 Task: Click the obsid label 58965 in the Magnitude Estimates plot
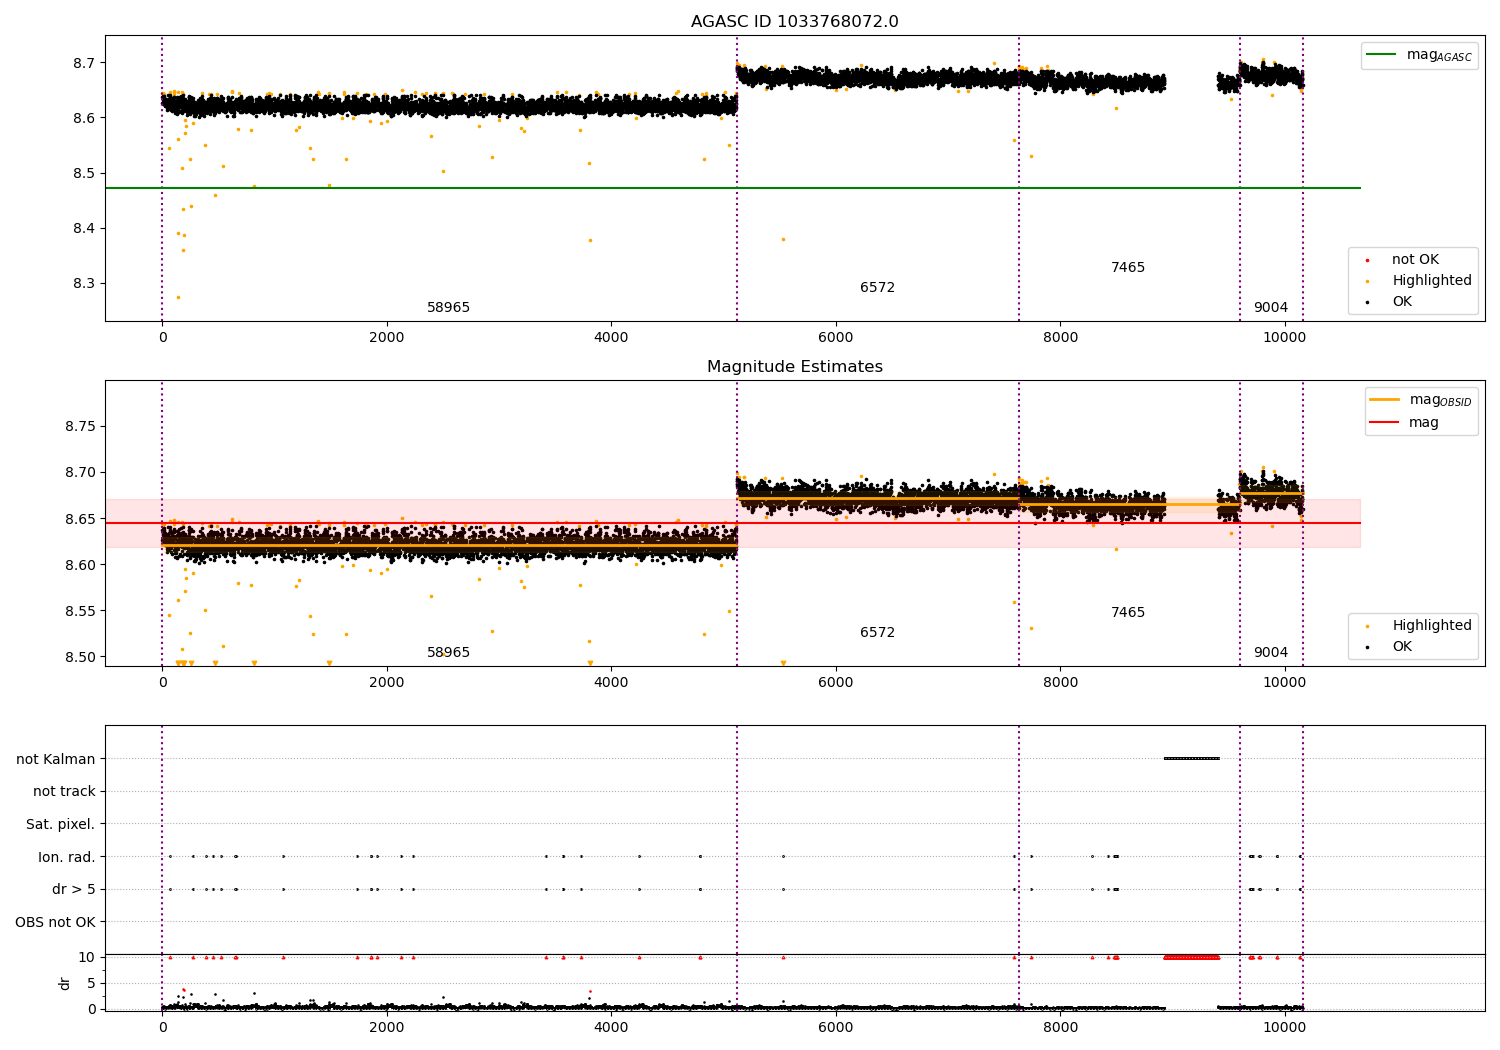(x=448, y=653)
